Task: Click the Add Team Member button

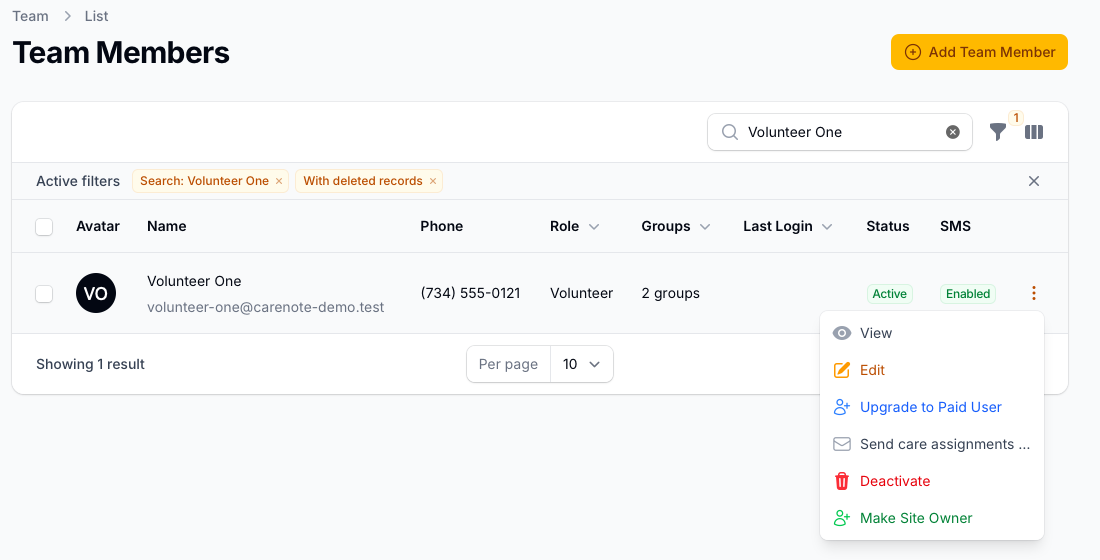Action: (979, 52)
